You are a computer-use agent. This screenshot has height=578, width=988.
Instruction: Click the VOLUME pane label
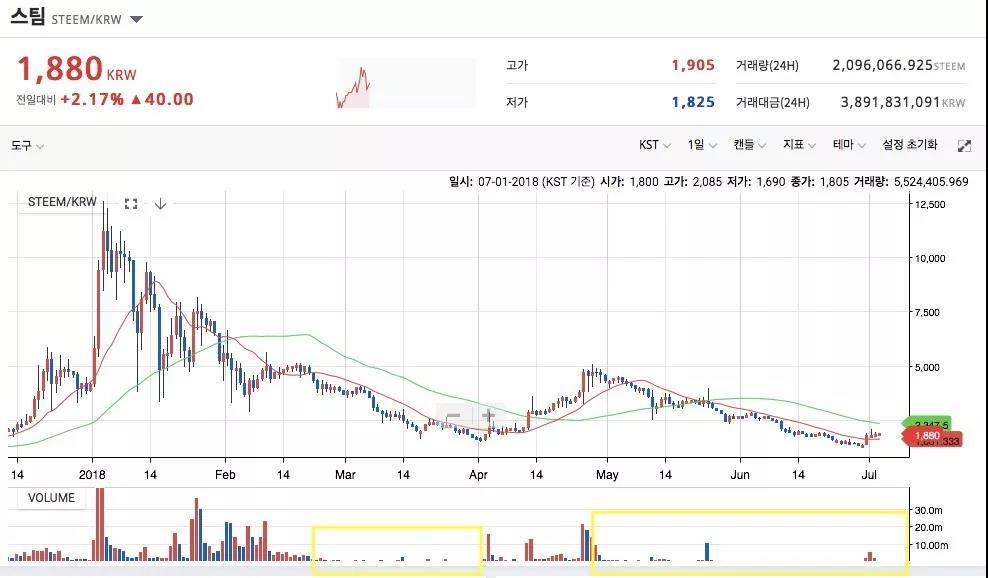coord(51,498)
